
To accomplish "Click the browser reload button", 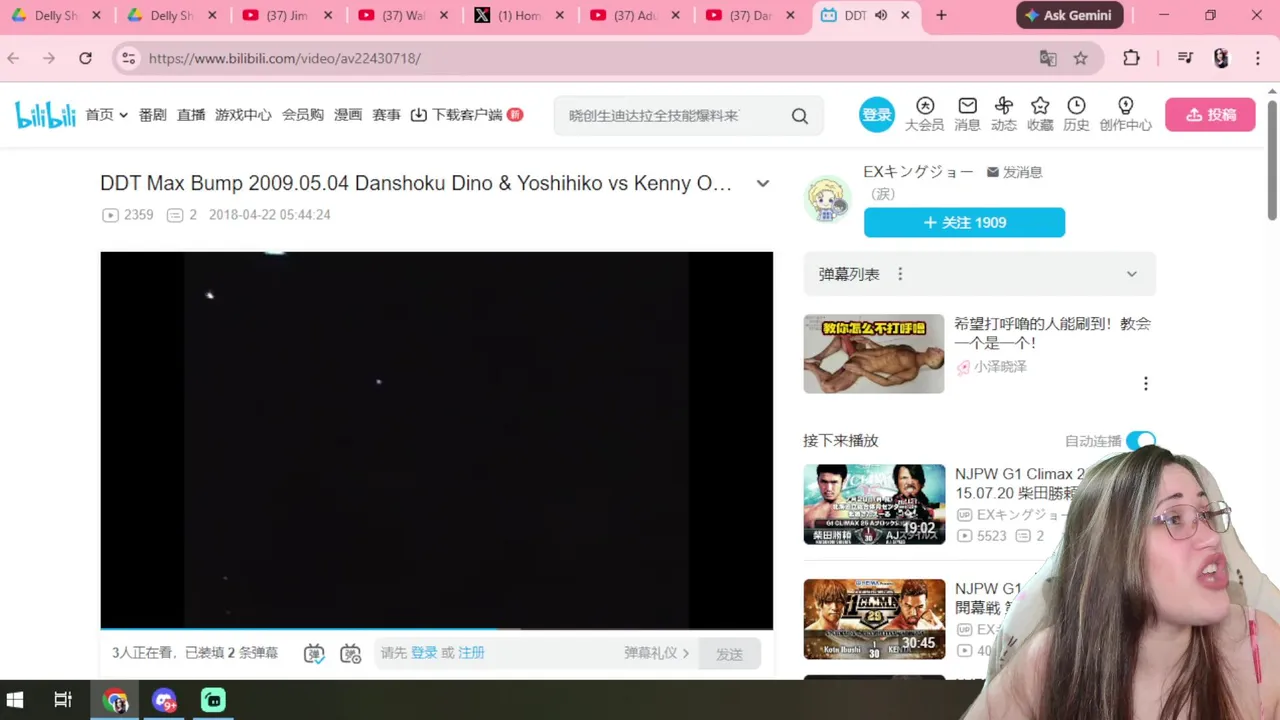I will 85,58.
